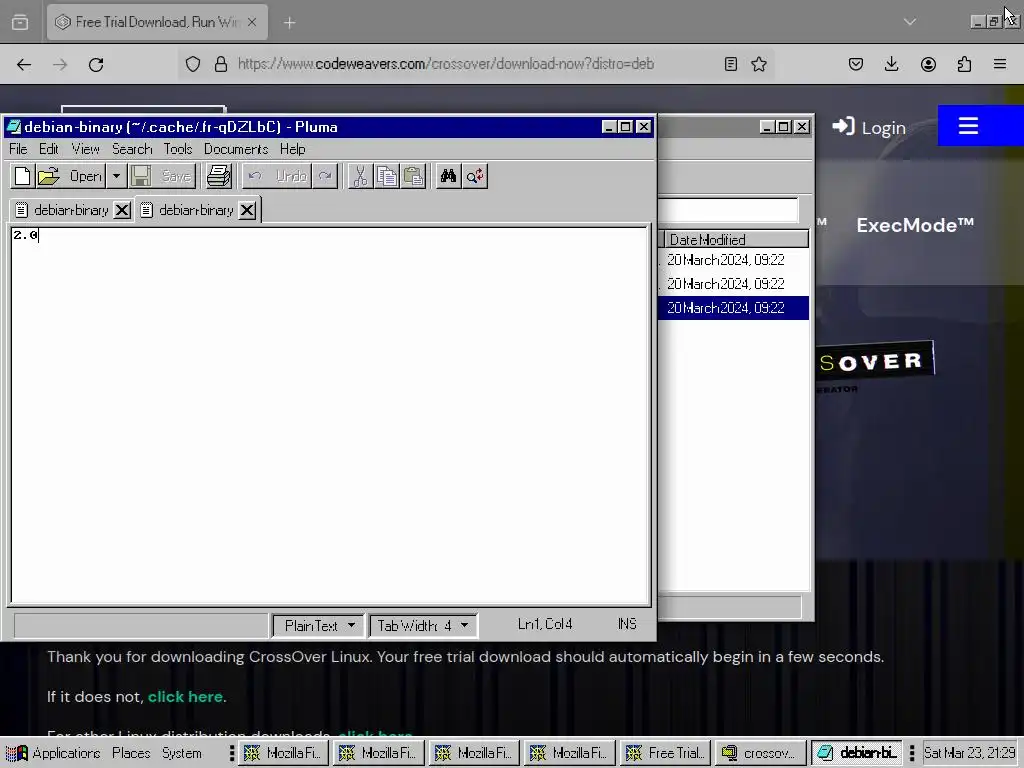This screenshot has height=768, width=1024.
Task: Click the clock showing Sat Mar 23
Action: click(x=969, y=753)
